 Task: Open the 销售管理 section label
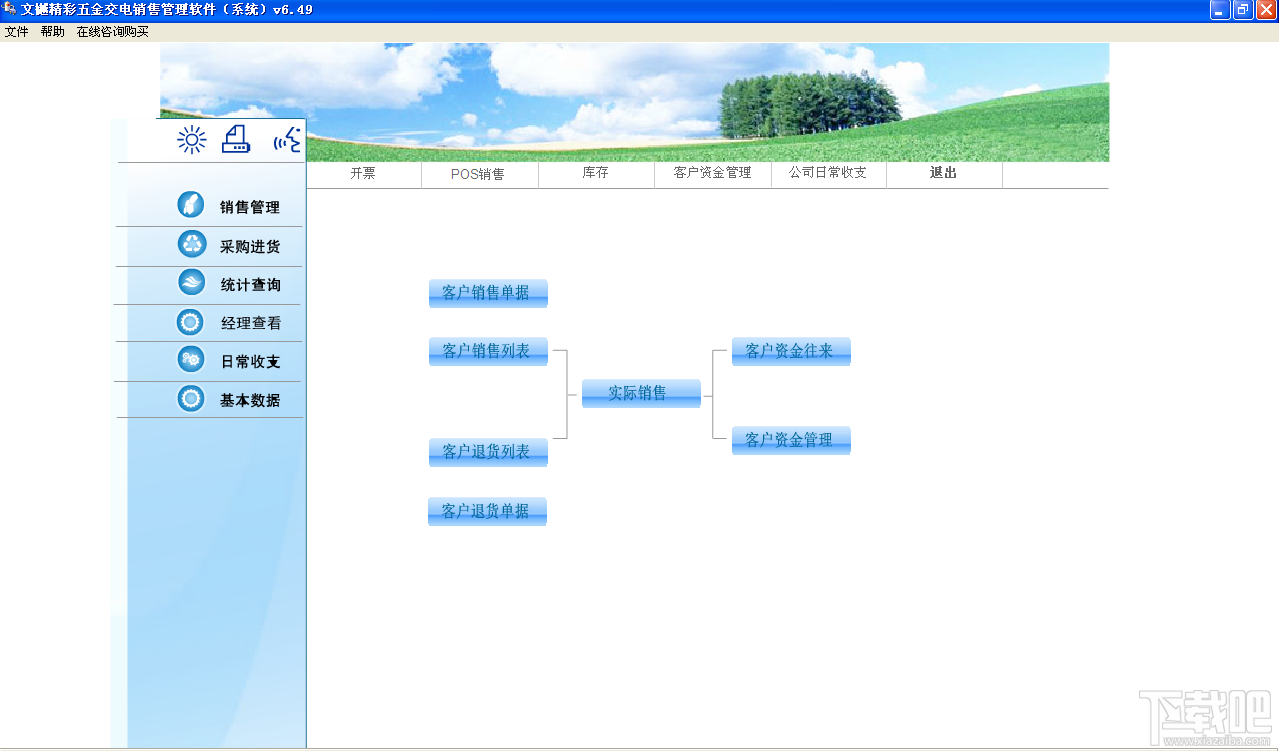pyautogui.click(x=250, y=207)
